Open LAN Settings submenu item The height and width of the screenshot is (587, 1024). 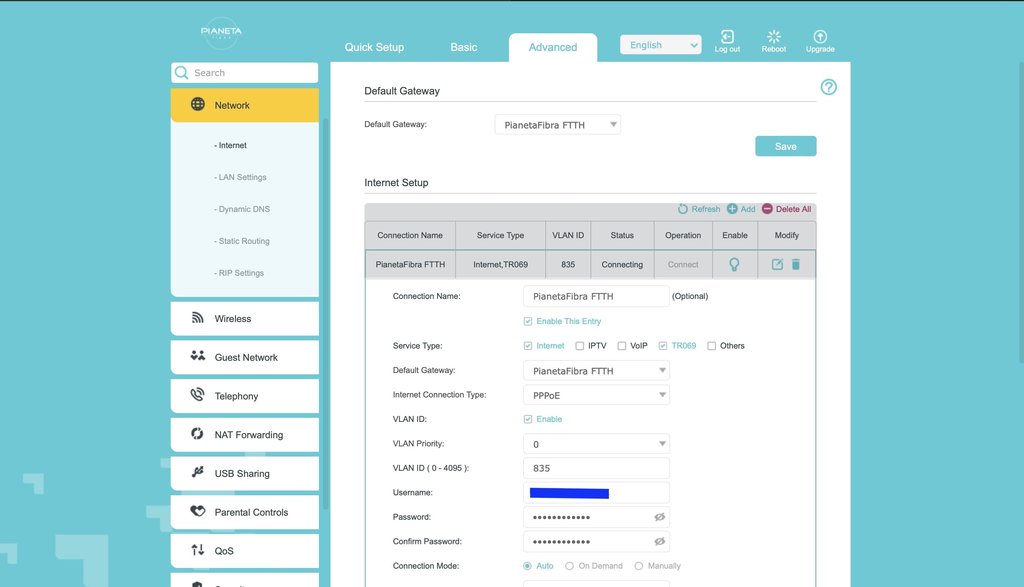[240, 178]
